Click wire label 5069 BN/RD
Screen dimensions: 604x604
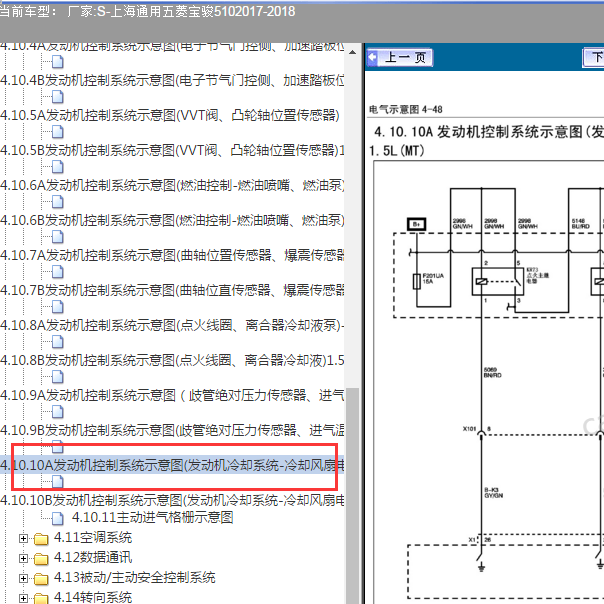pyautogui.click(x=493, y=372)
